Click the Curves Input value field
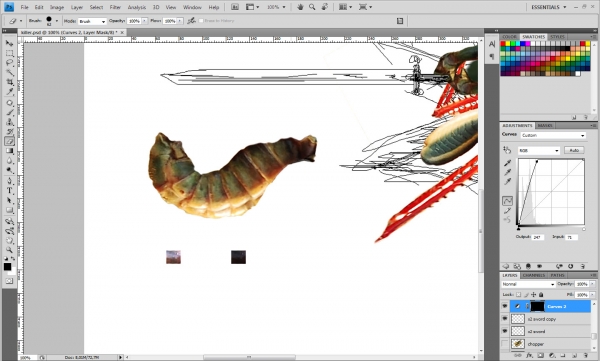The height and width of the screenshot is (361, 600). click(571, 237)
